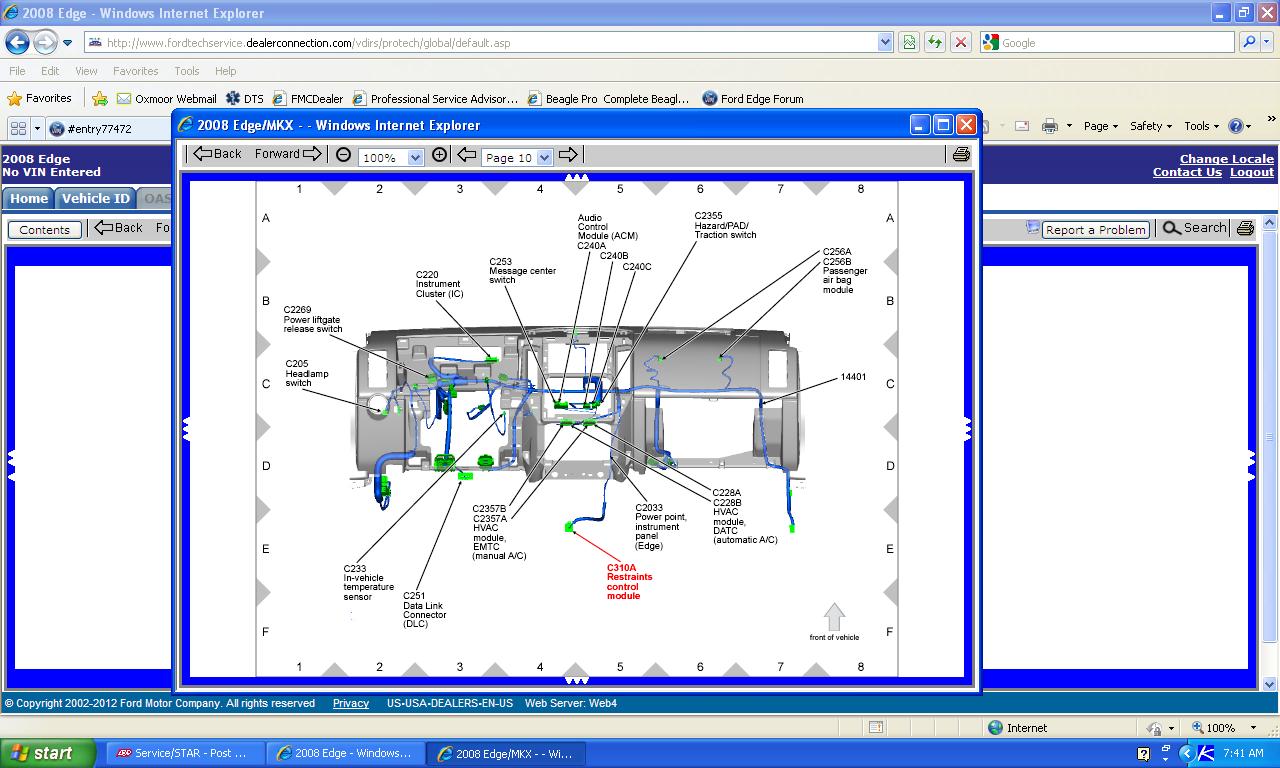Click the zoom in plus icon in diagram toolbar
1280x768 pixels.
click(x=439, y=155)
